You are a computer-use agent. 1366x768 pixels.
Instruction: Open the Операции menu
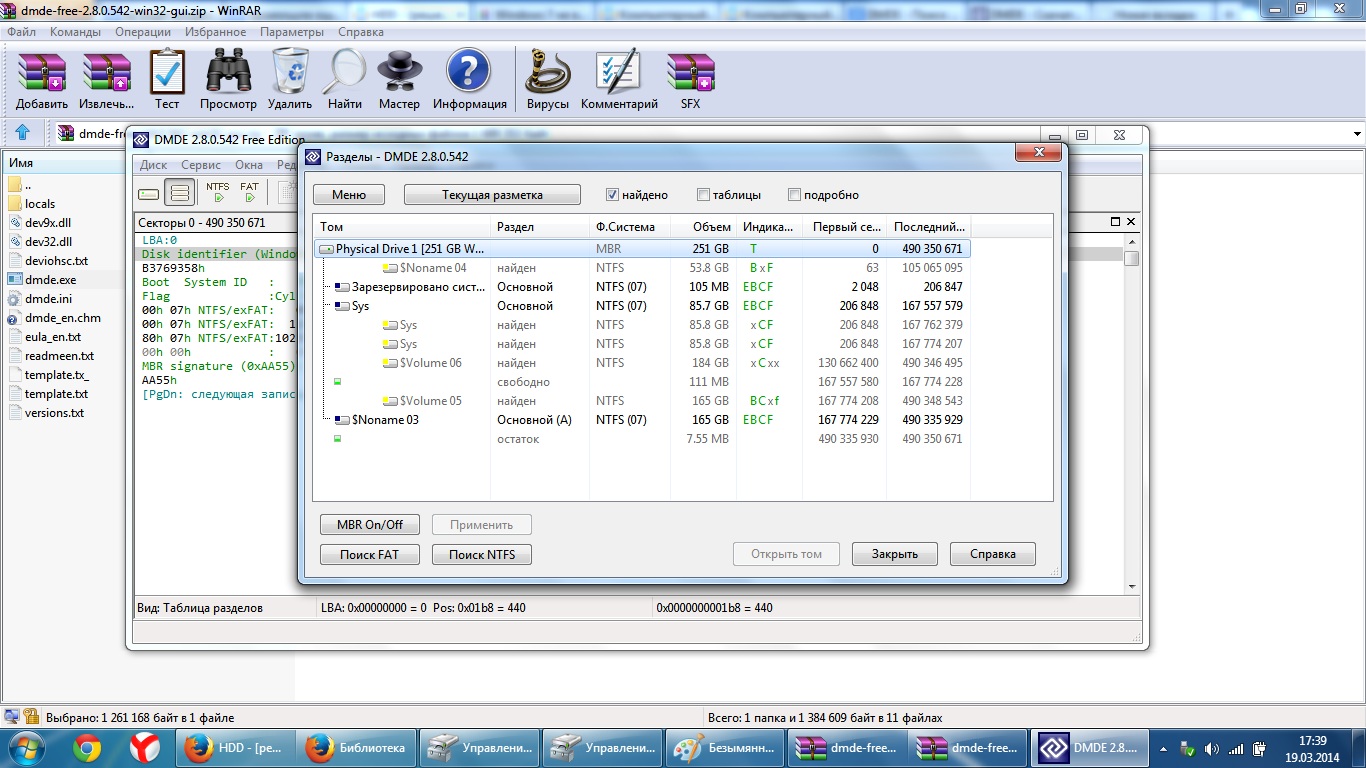(x=142, y=32)
